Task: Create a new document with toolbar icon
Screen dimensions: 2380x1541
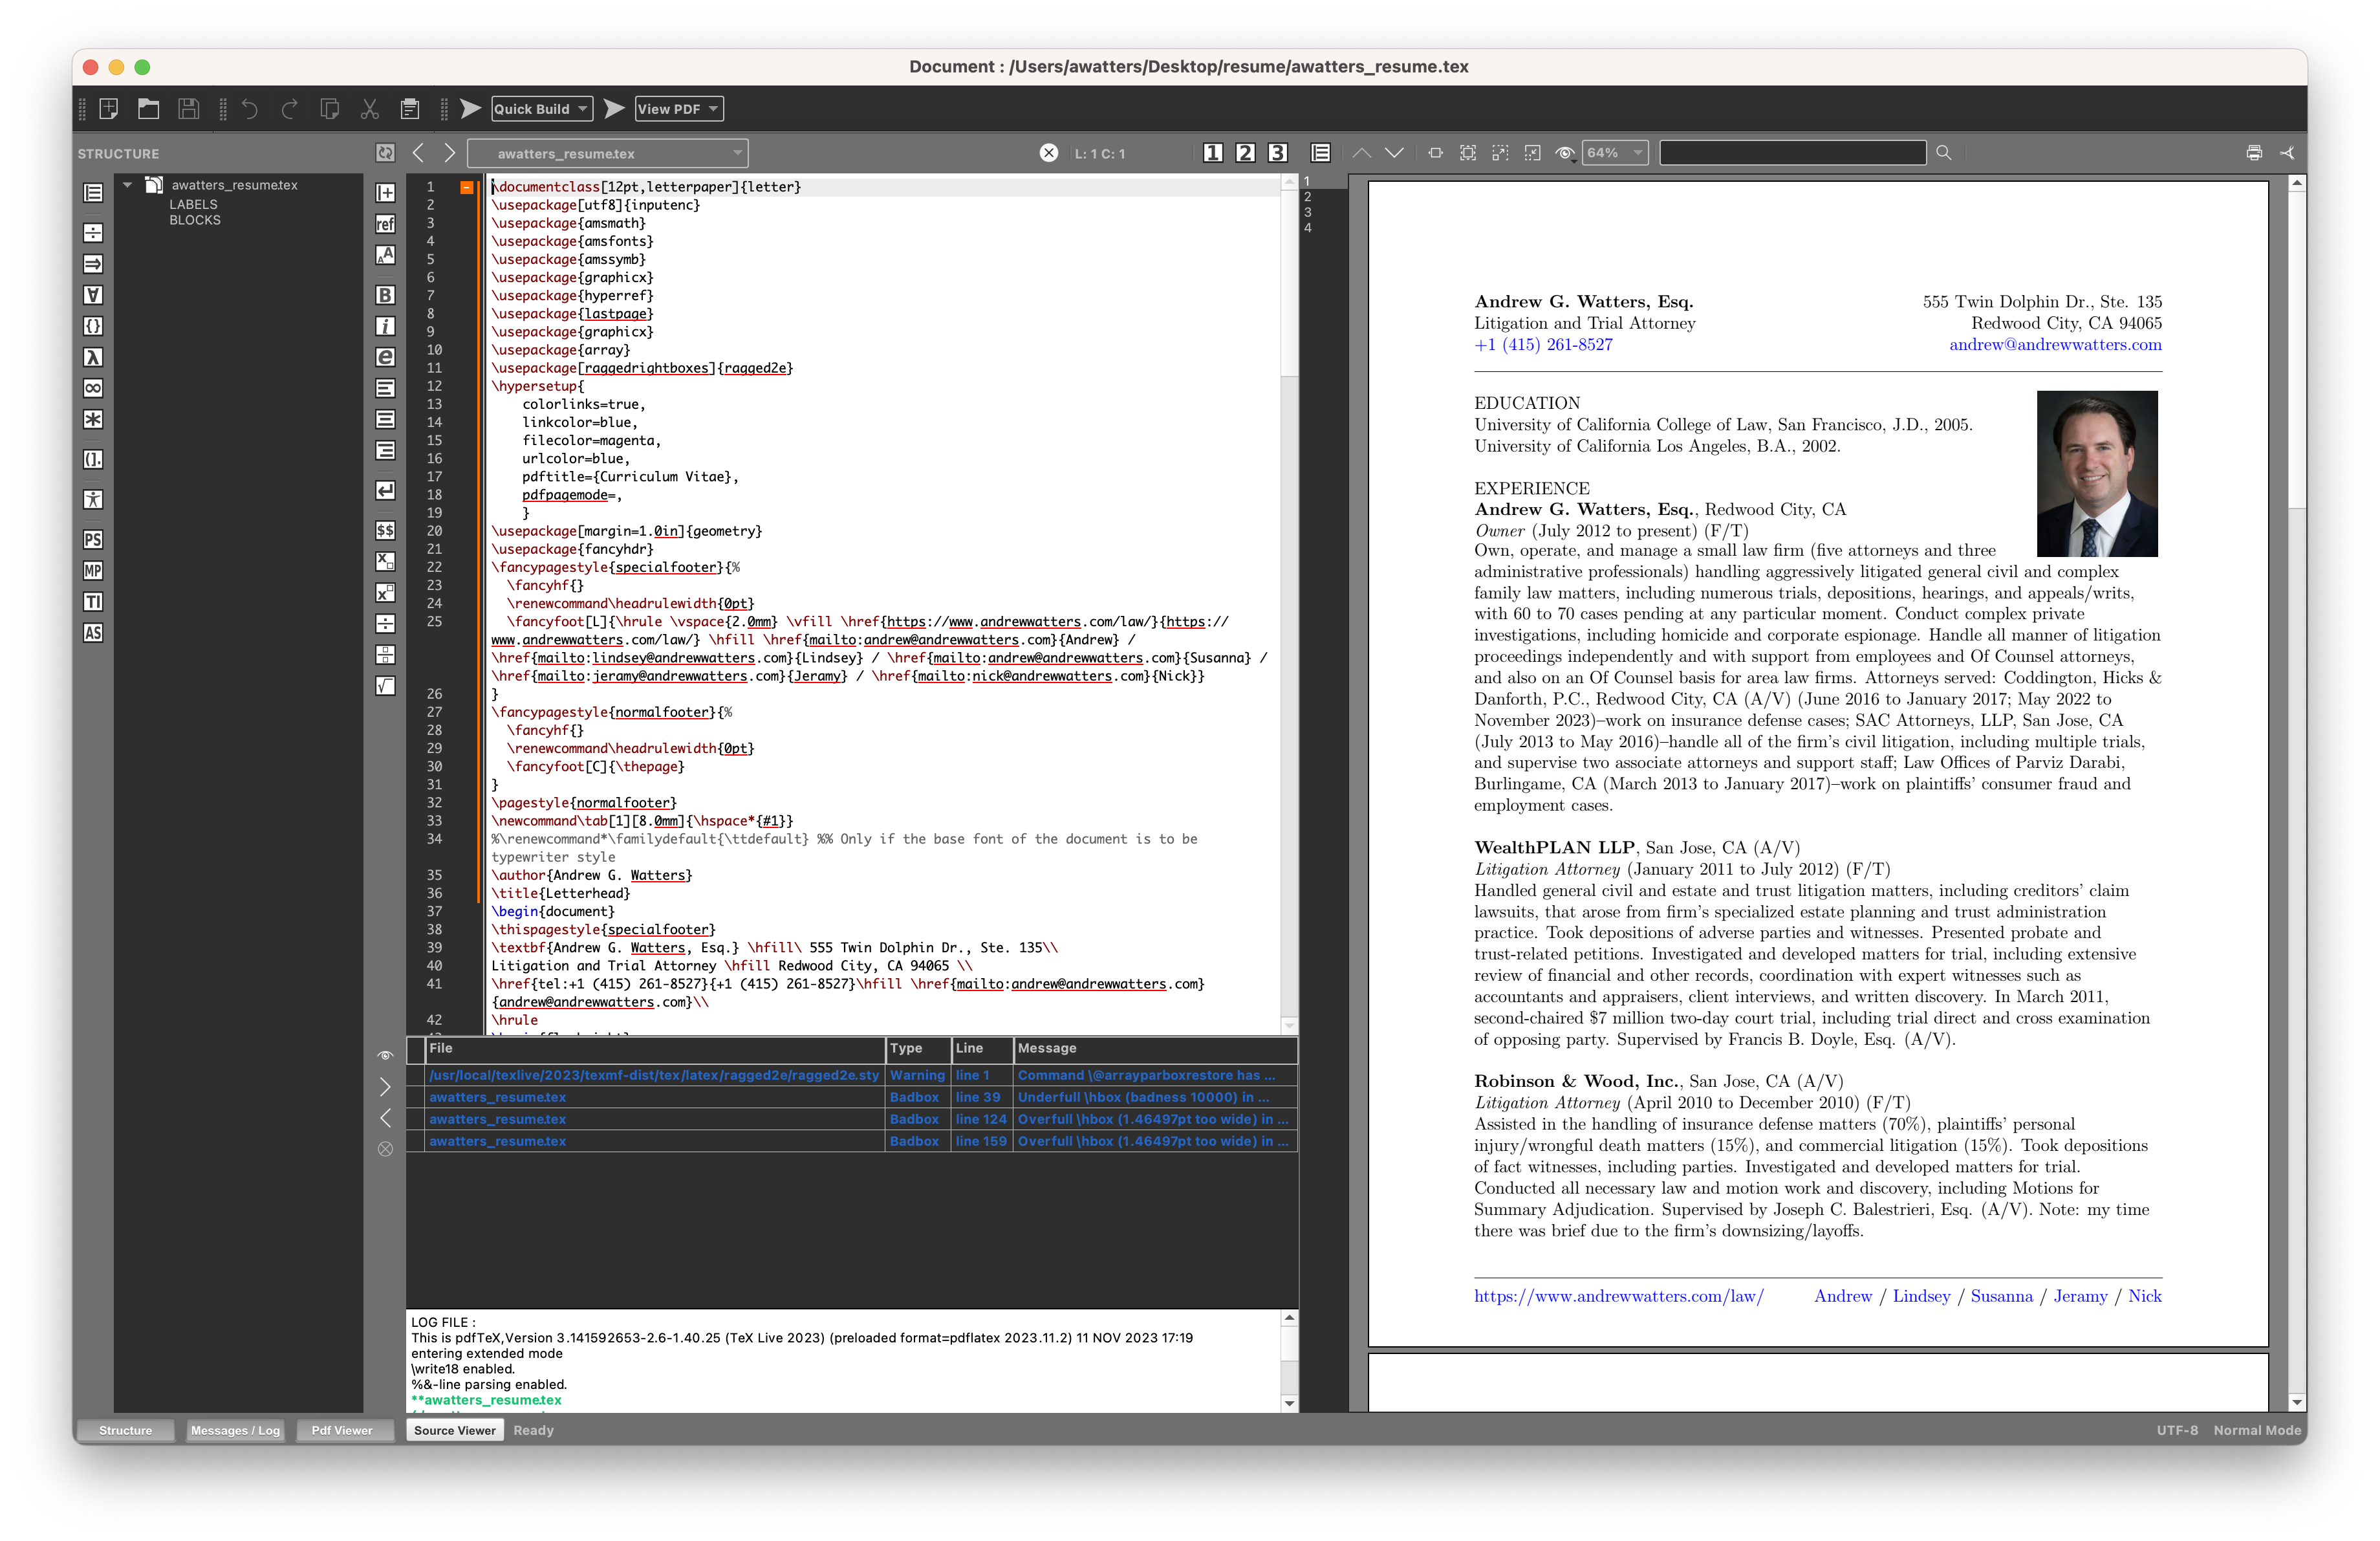Action: [x=109, y=108]
